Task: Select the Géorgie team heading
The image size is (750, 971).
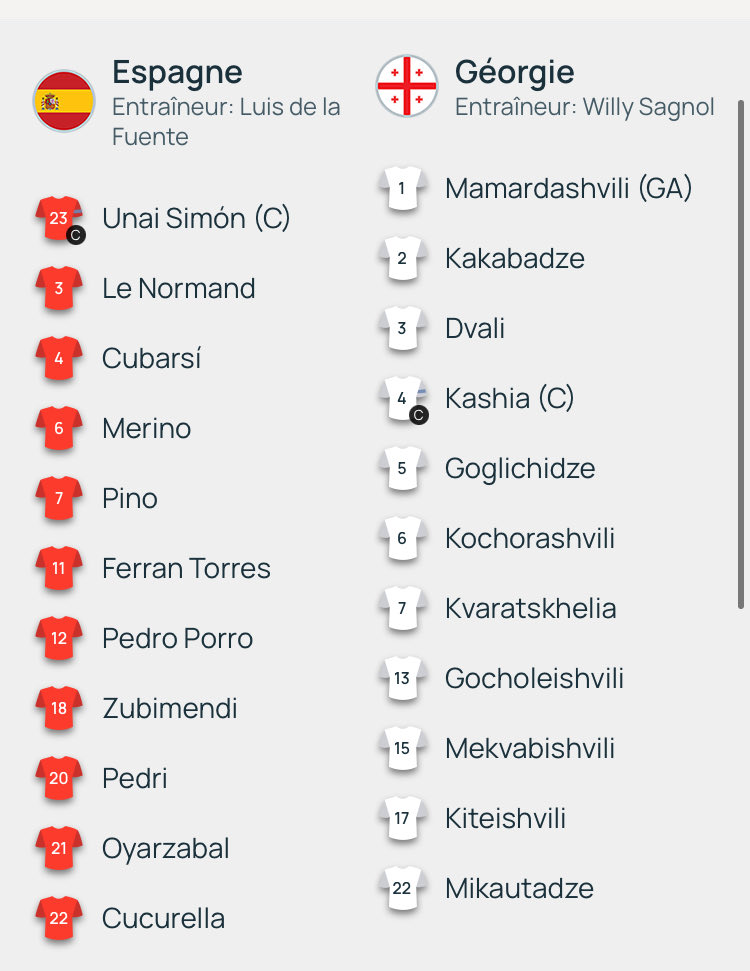Action: pos(515,72)
